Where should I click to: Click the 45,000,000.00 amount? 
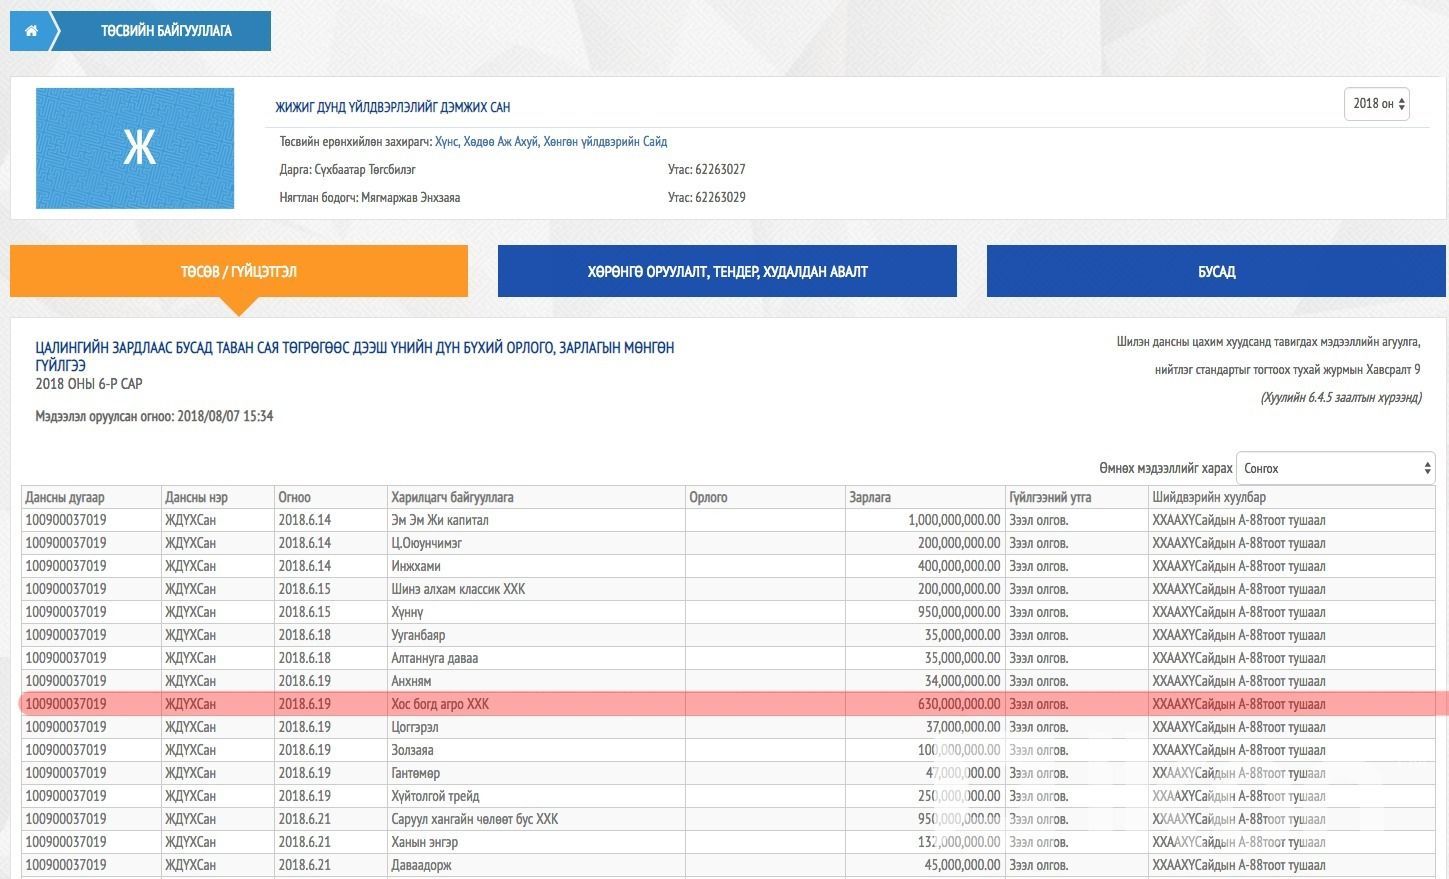(x=963, y=865)
